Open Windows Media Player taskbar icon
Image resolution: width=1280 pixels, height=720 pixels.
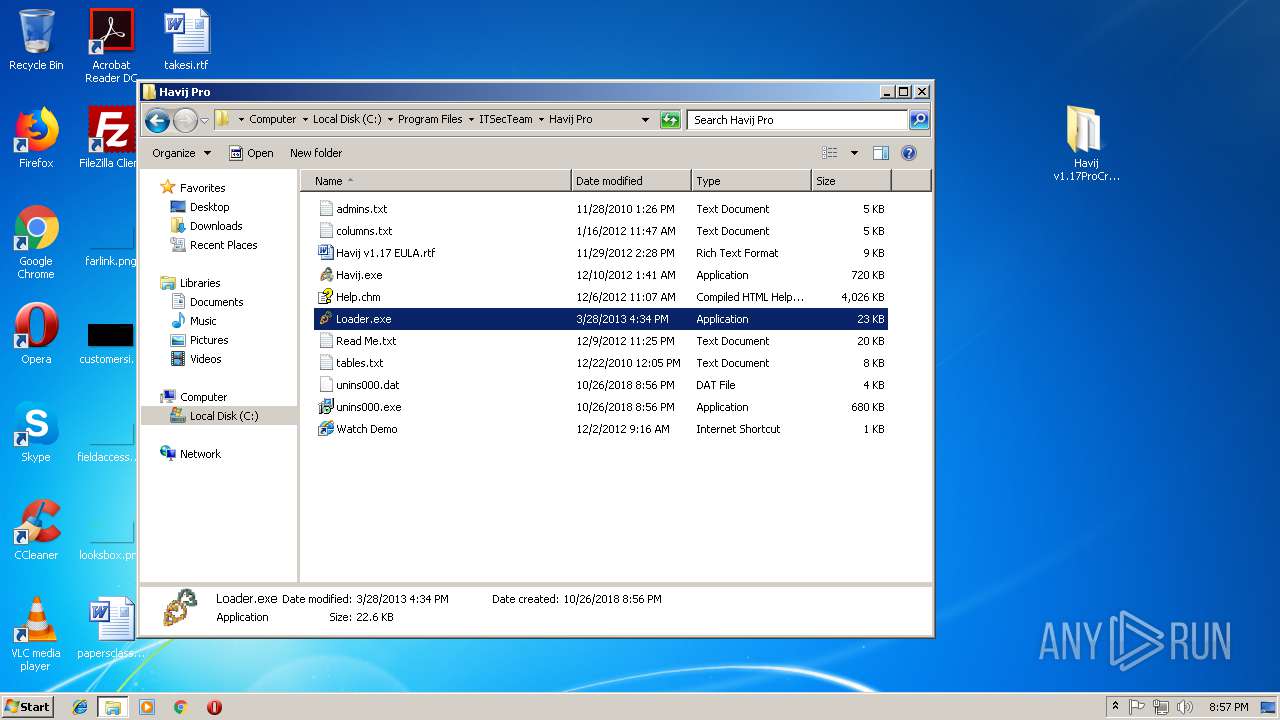(147, 707)
